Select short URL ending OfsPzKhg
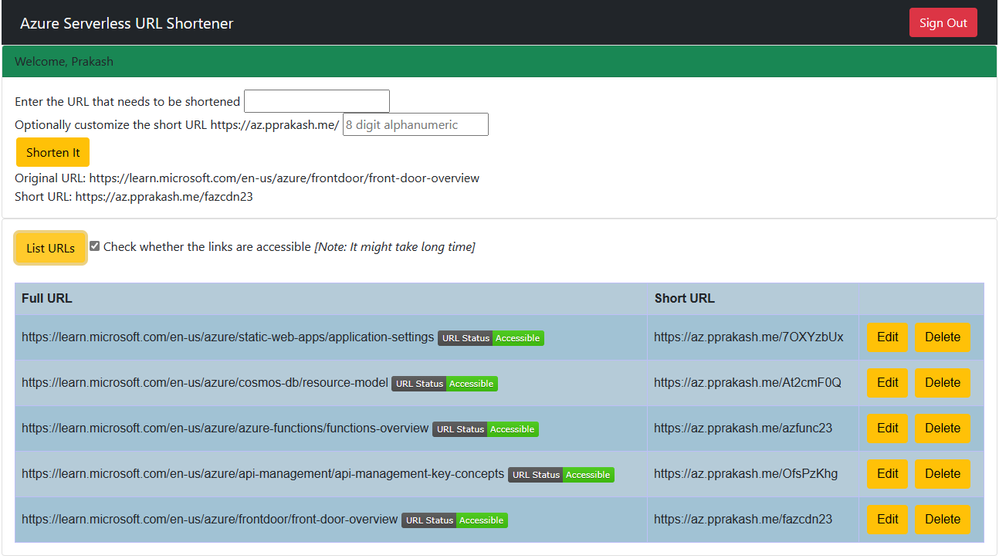Image resolution: width=999 pixels, height=559 pixels. click(745, 474)
